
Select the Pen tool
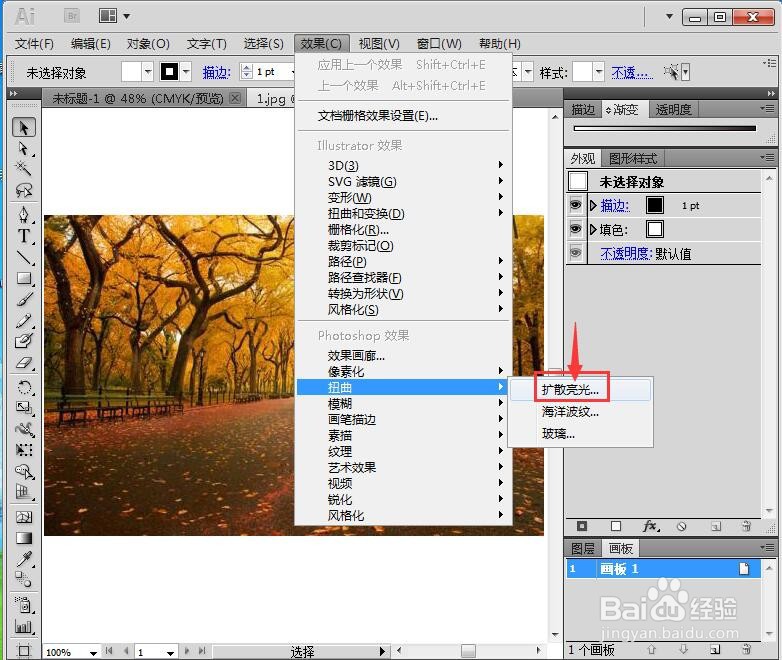click(23, 215)
